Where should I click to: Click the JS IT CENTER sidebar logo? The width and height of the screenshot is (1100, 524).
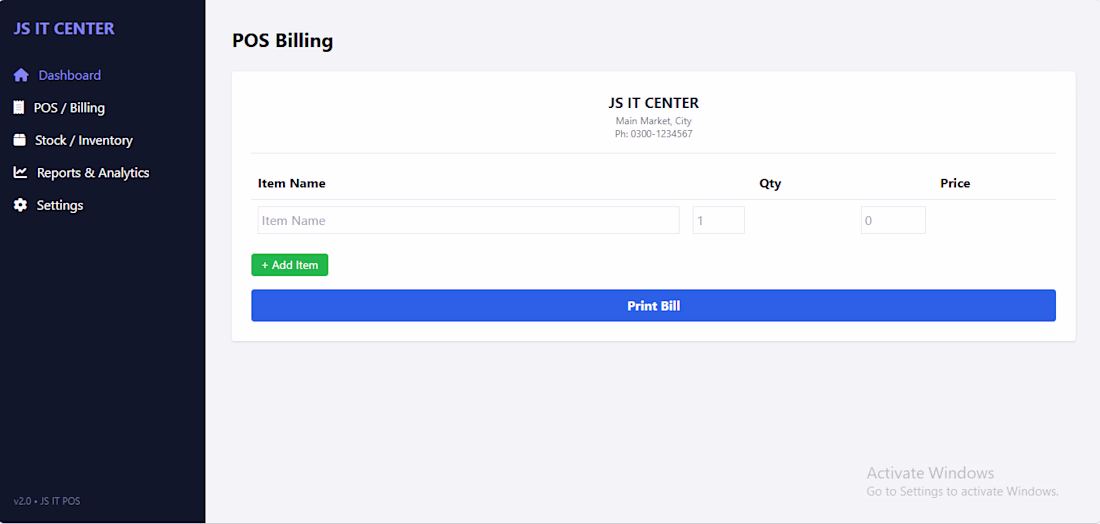click(64, 29)
